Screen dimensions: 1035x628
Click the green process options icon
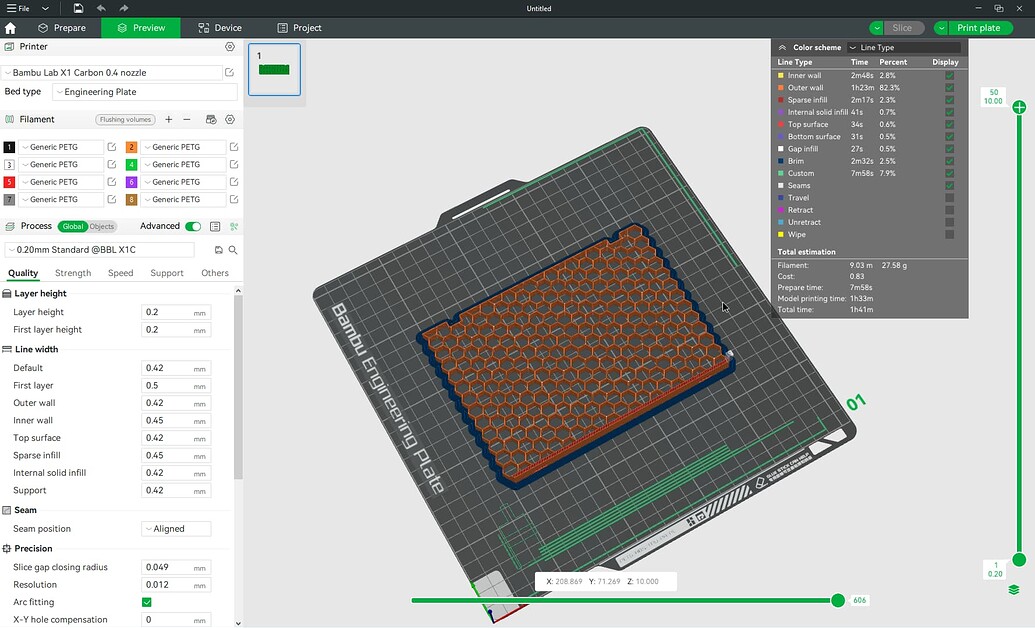(234, 227)
